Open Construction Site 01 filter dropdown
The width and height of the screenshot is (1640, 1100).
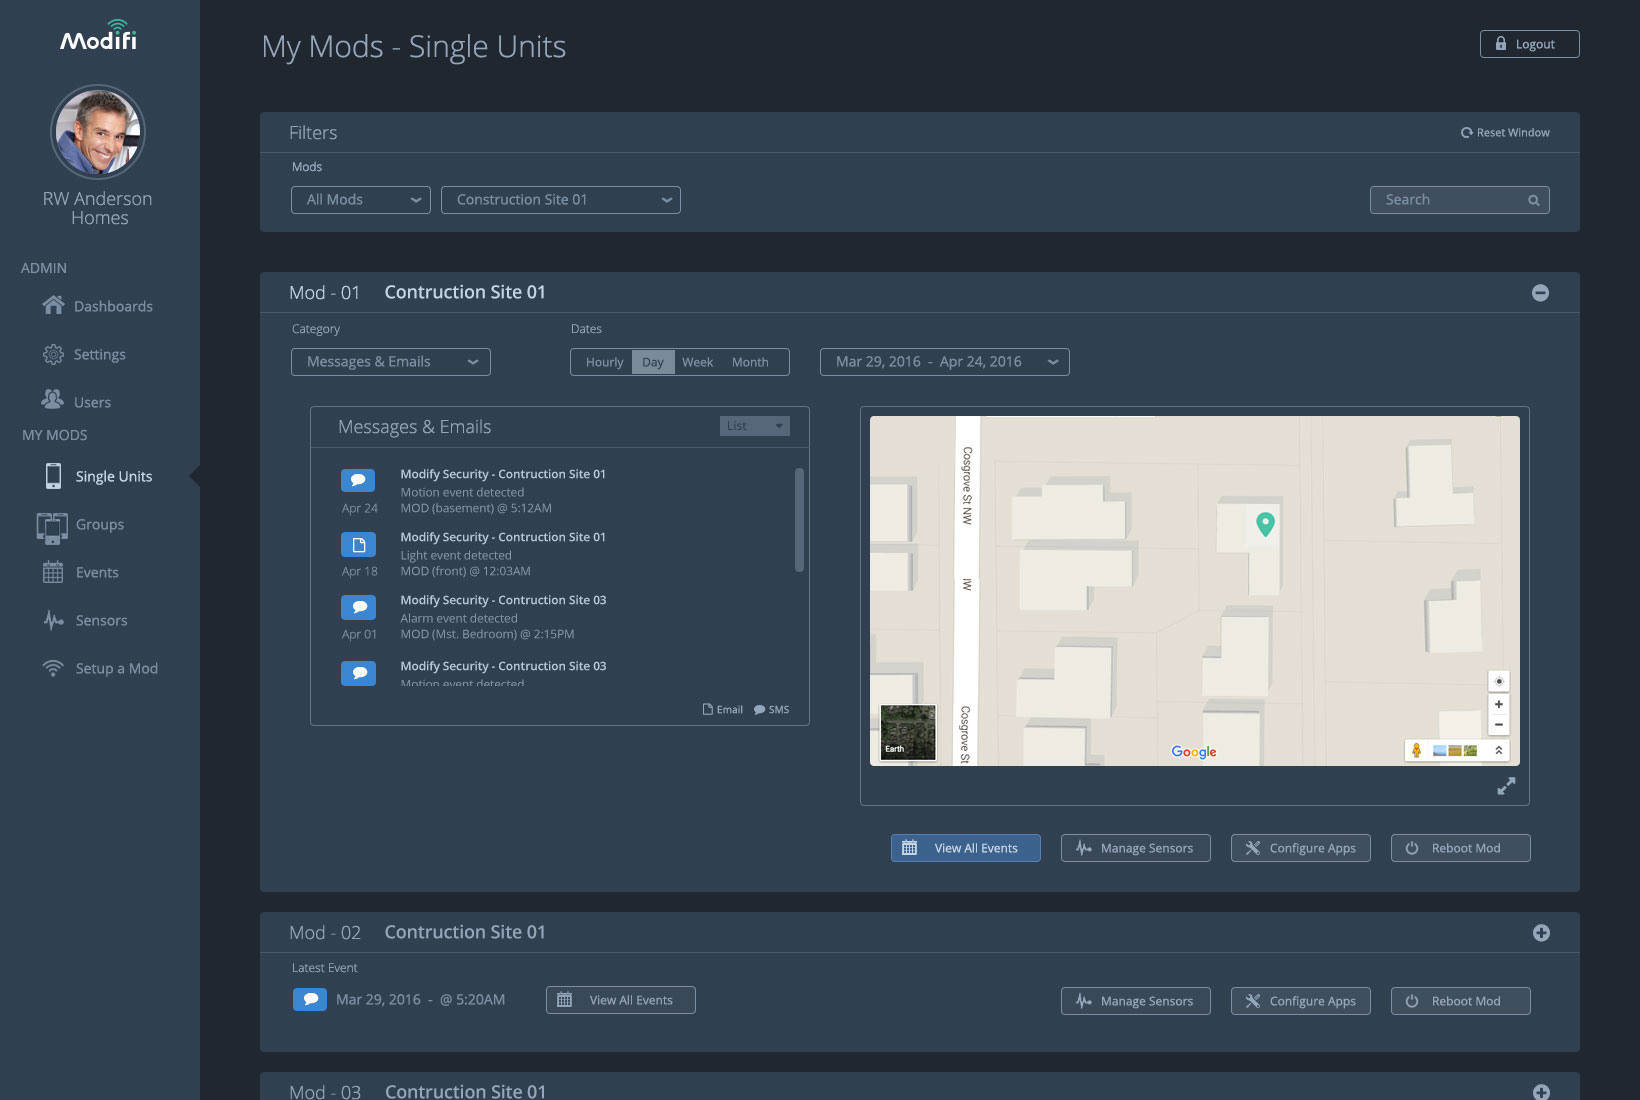tap(561, 200)
